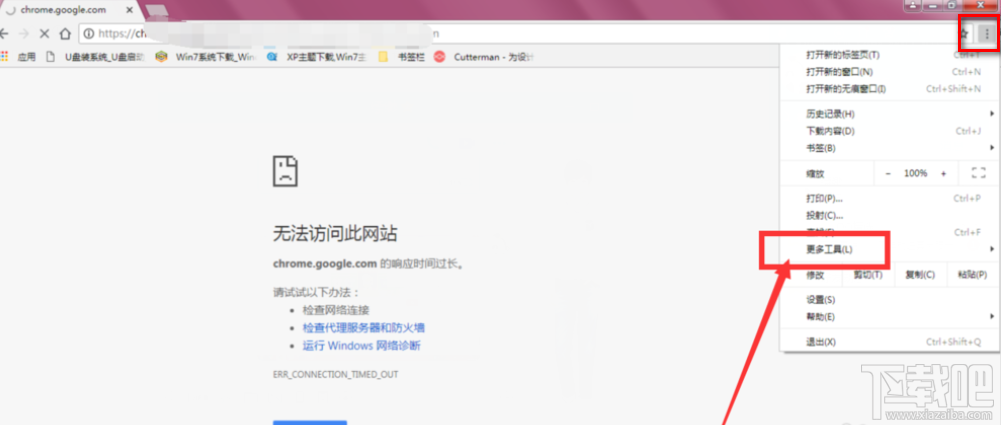Click the 检查网络连接 suggestion text
The width and height of the screenshot is (1001, 425).
tap(336, 310)
